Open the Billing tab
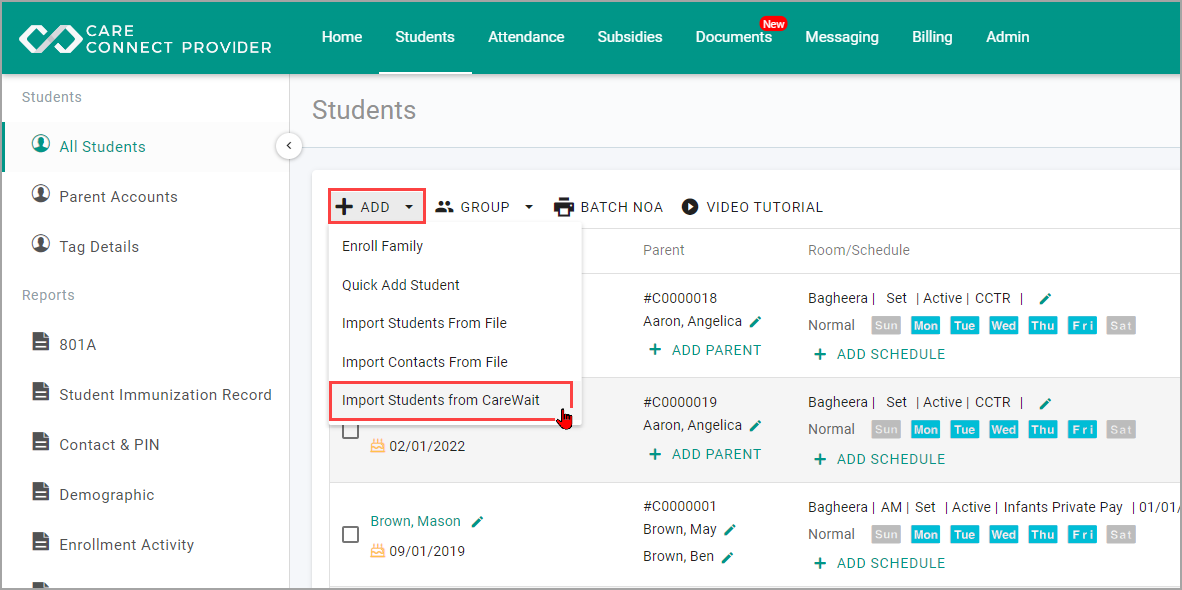 [x=932, y=37]
